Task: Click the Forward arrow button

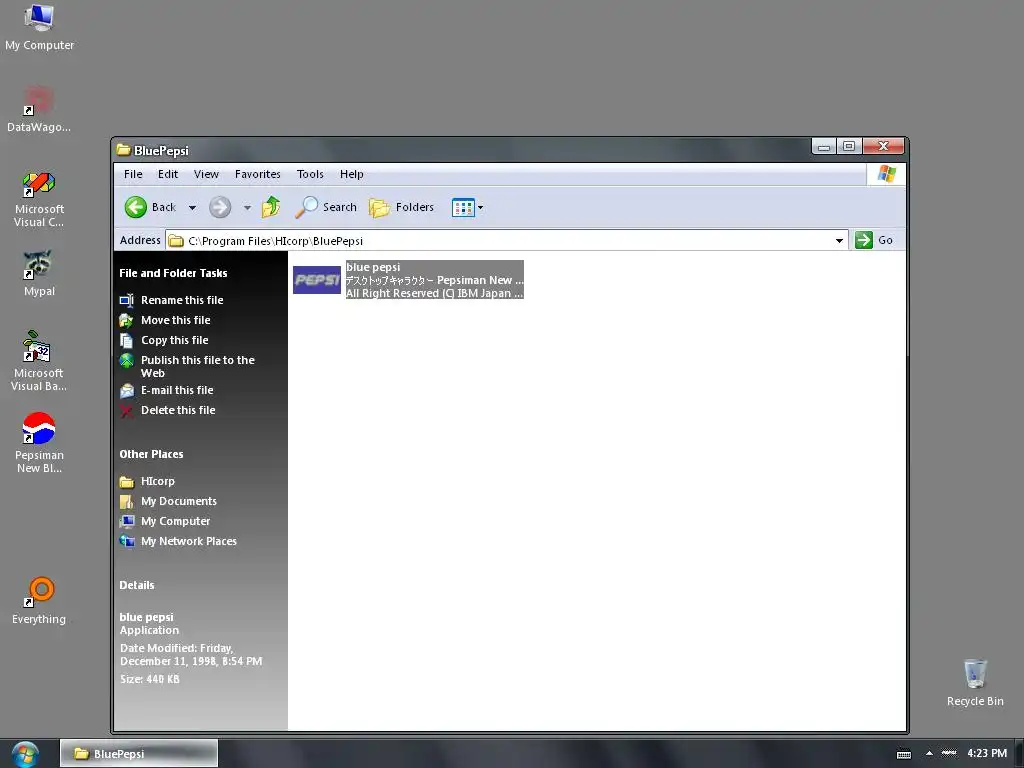Action: [220, 208]
